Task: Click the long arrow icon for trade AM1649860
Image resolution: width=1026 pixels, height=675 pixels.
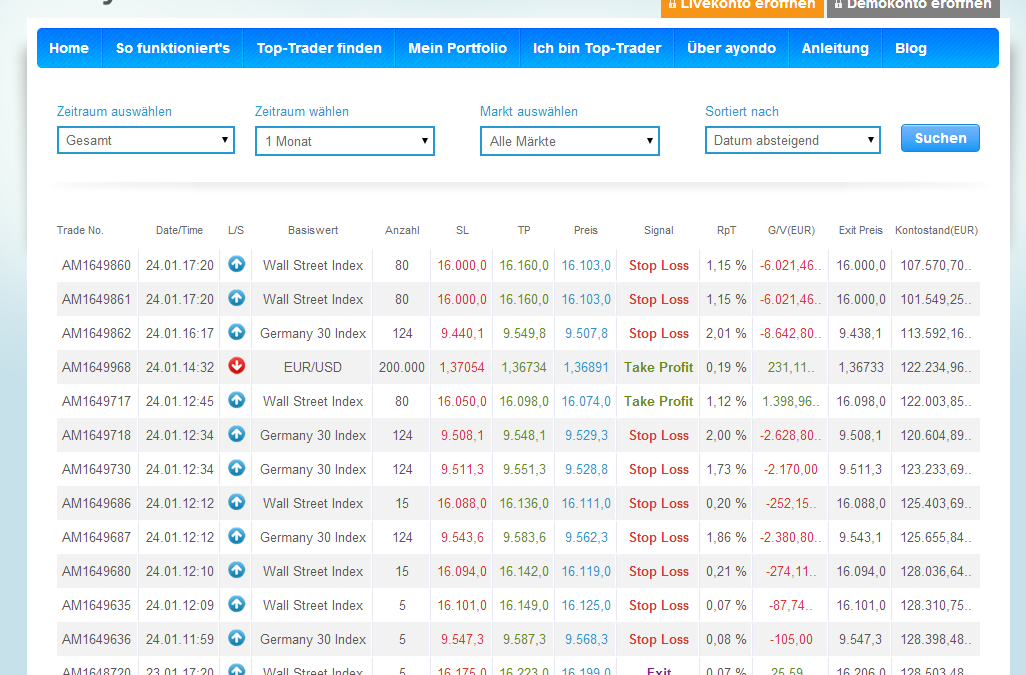Action: [236, 264]
